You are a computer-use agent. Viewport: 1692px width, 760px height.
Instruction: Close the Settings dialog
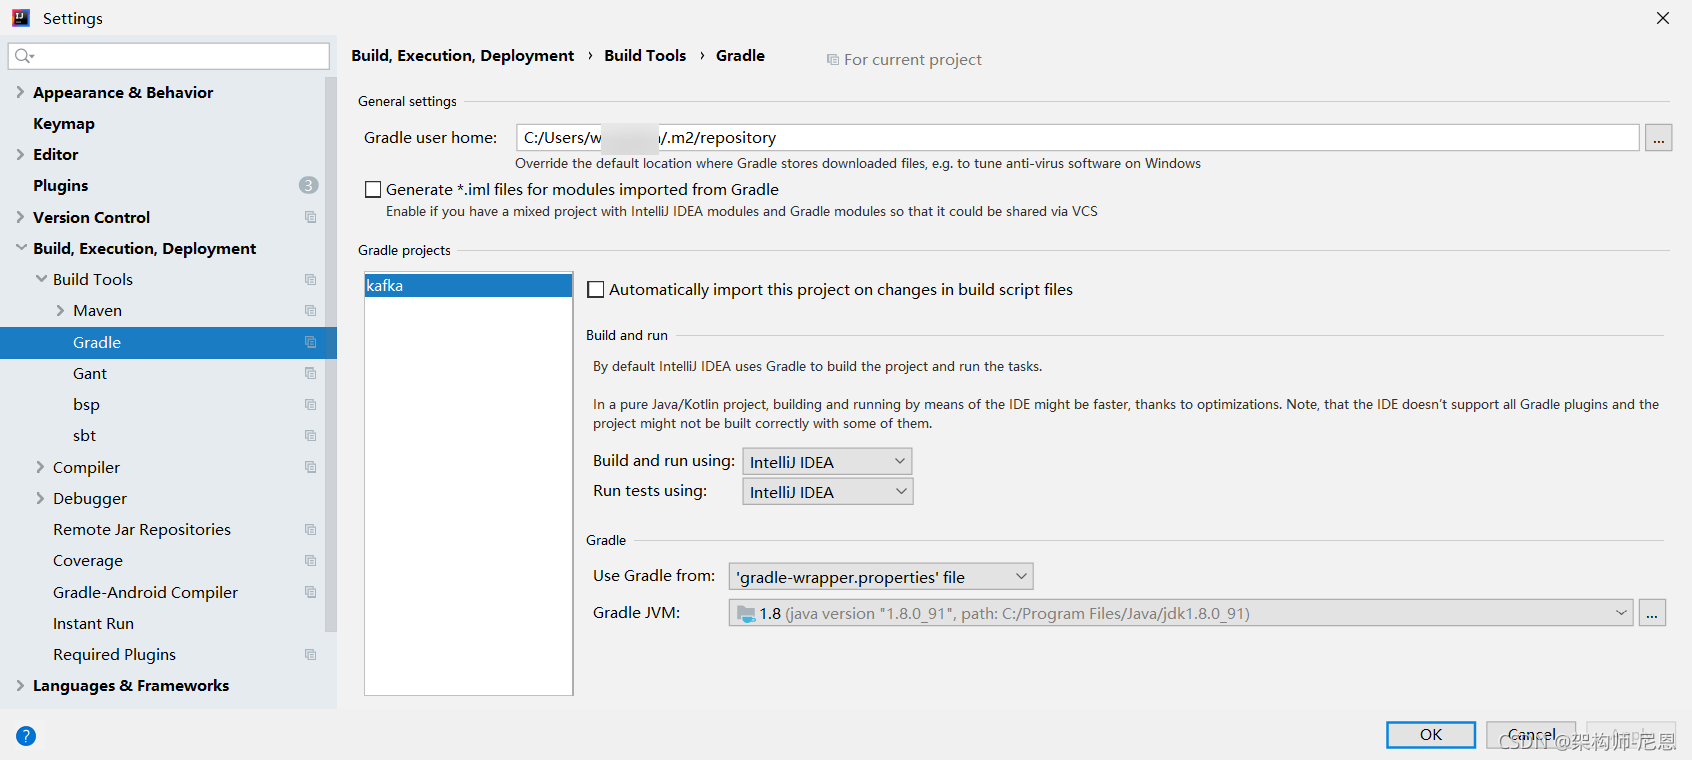(x=1663, y=18)
